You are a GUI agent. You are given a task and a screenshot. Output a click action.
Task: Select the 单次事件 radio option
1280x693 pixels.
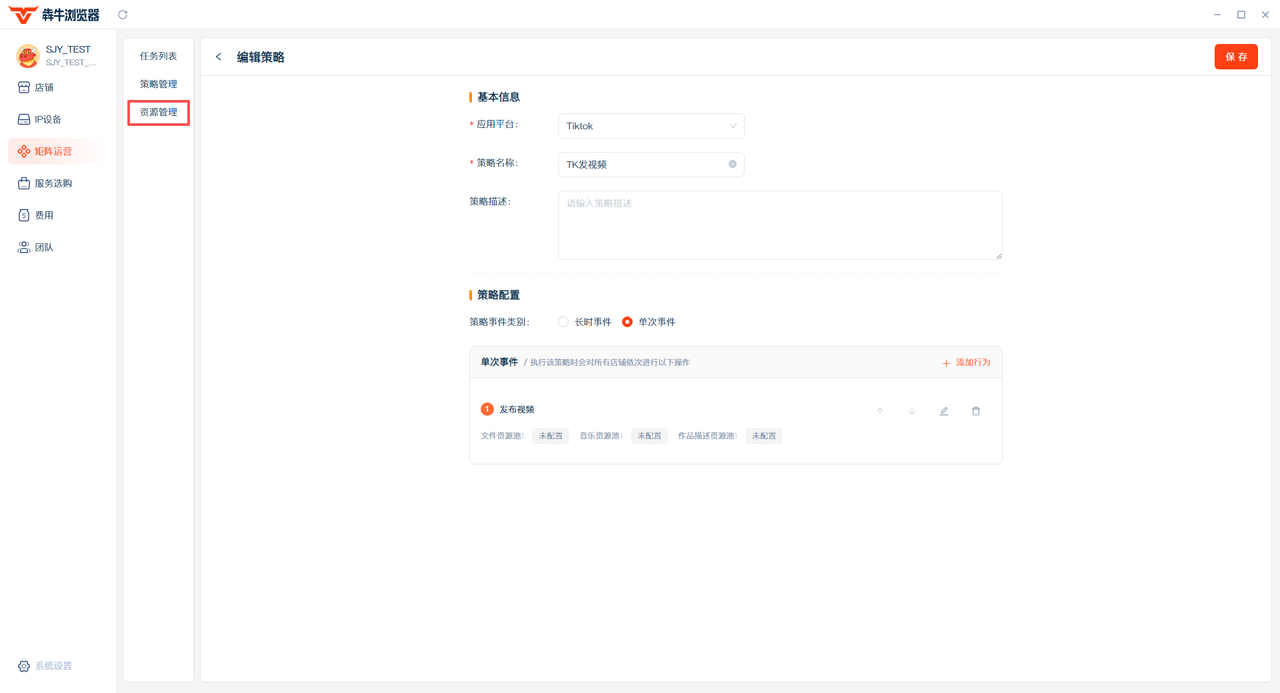point(628,322)
